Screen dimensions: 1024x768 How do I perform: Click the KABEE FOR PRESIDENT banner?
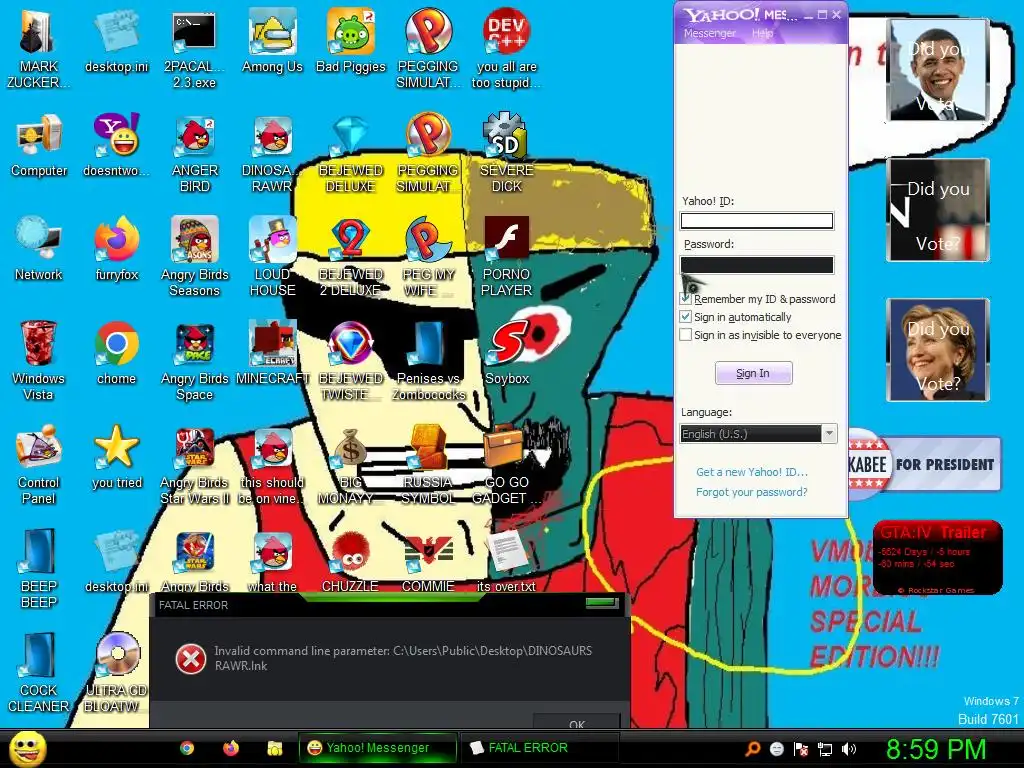click(x=924, y=464)
